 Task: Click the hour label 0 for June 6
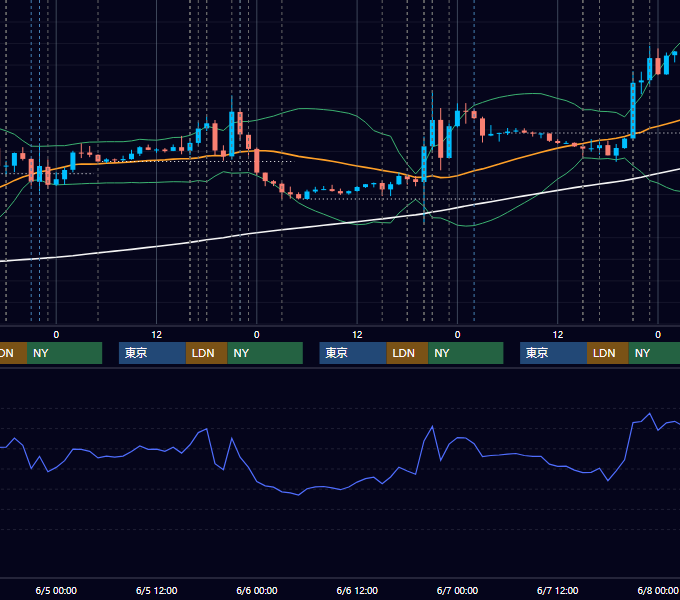[257, 335]
